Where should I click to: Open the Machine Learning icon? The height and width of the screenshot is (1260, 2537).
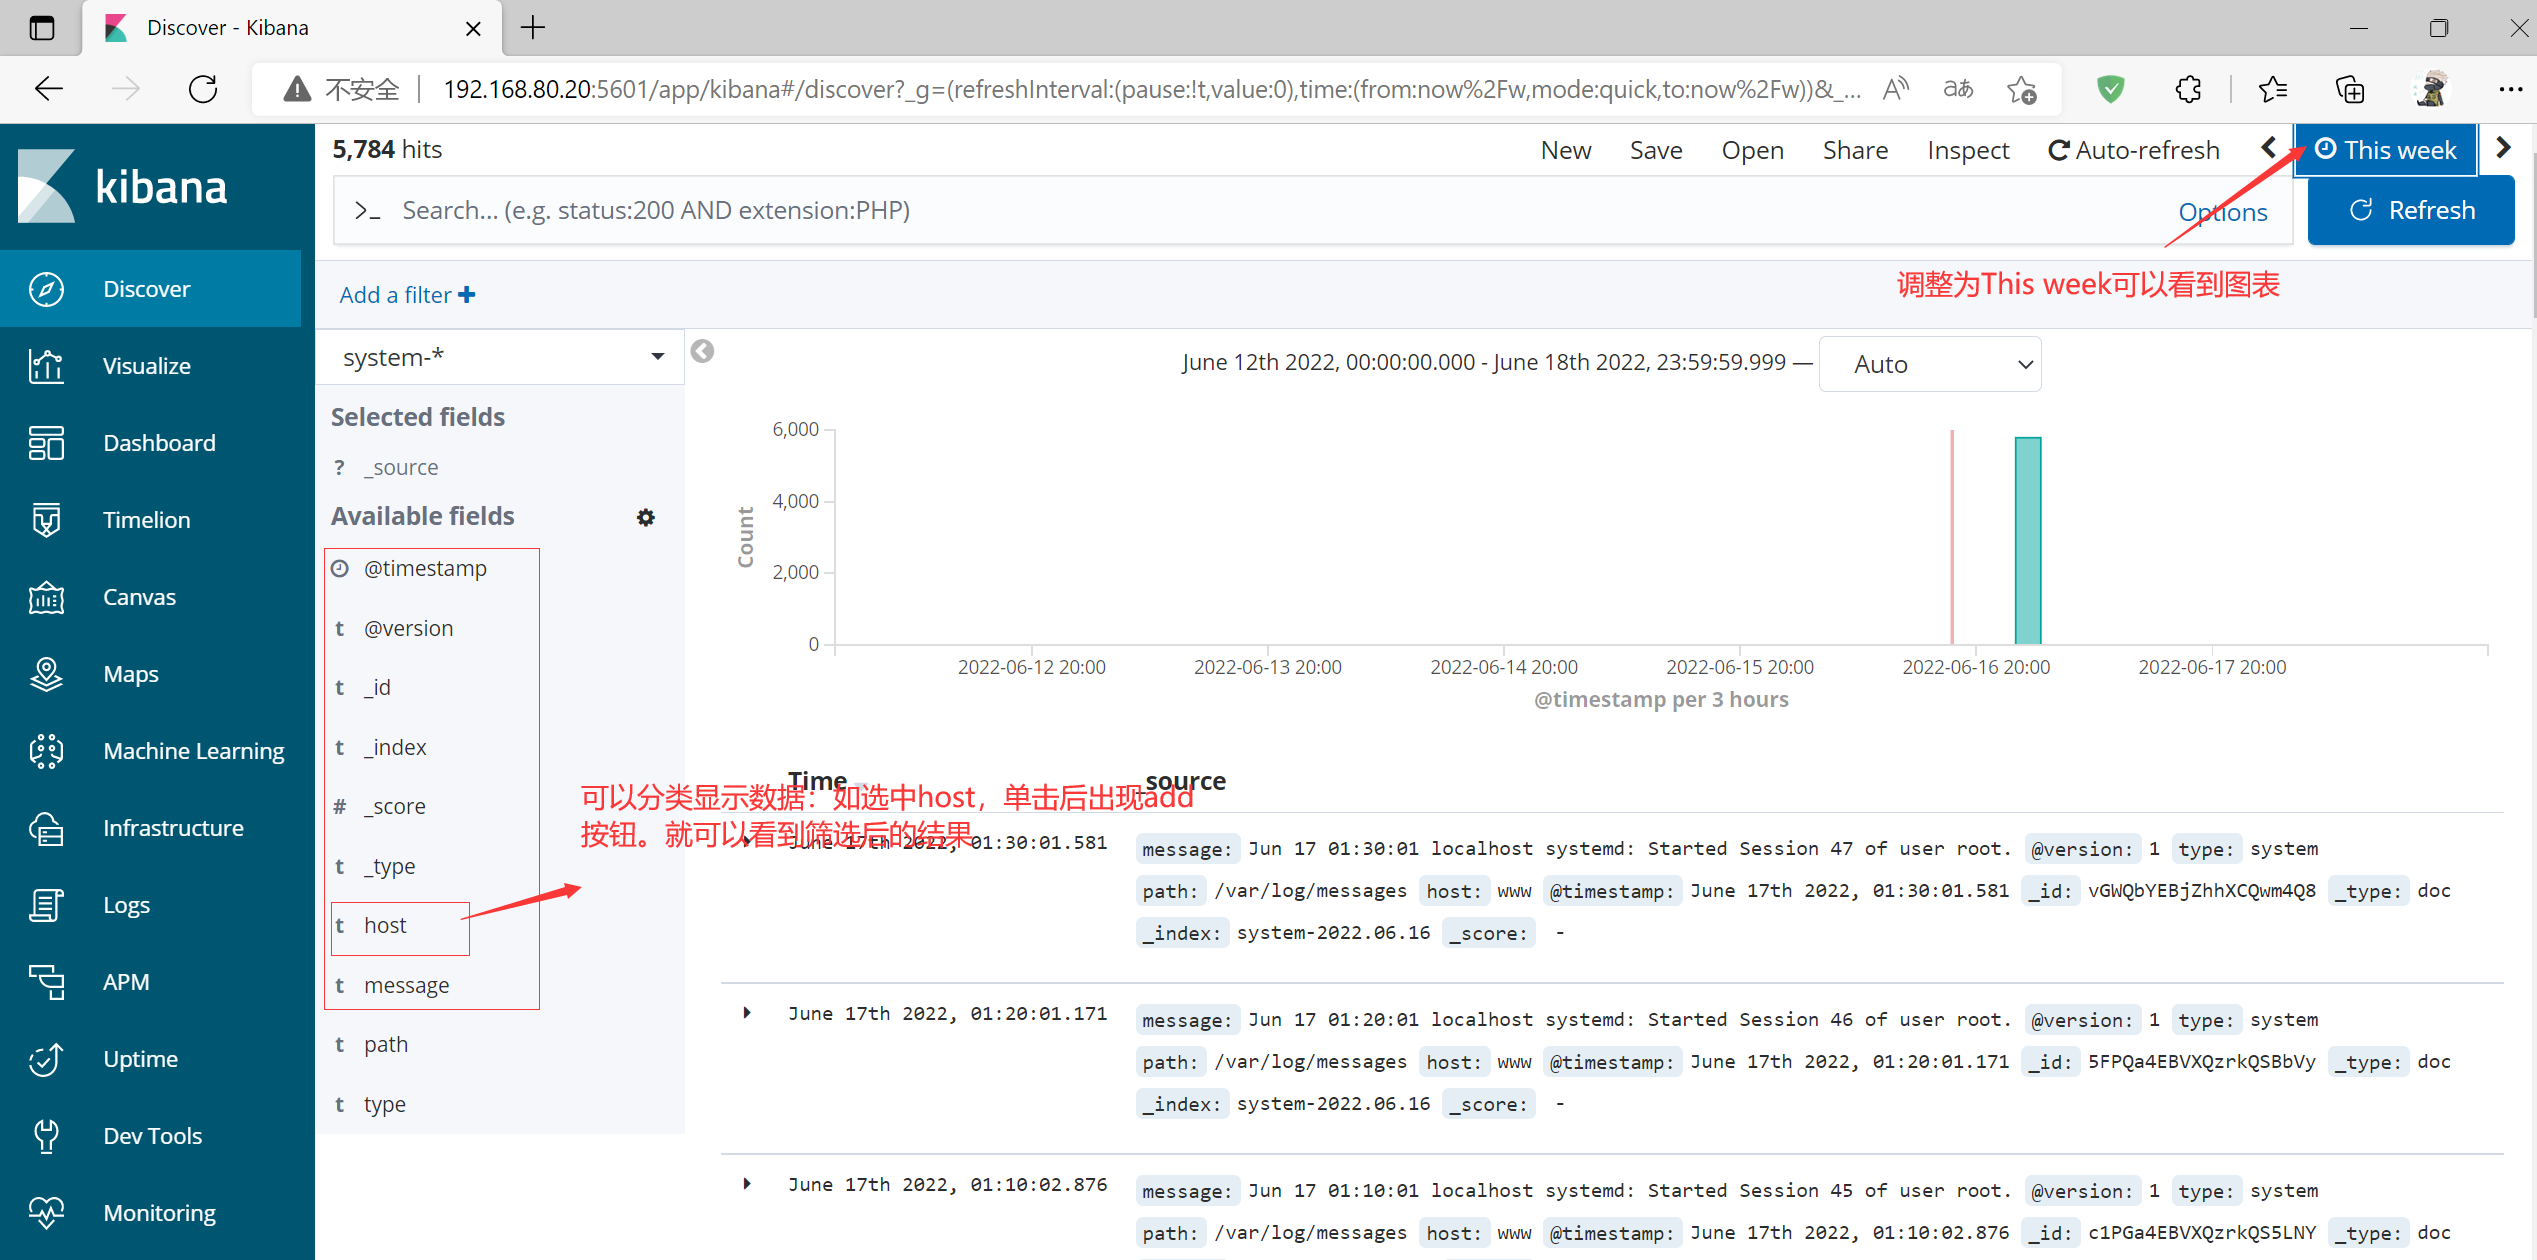coord(46,751)
